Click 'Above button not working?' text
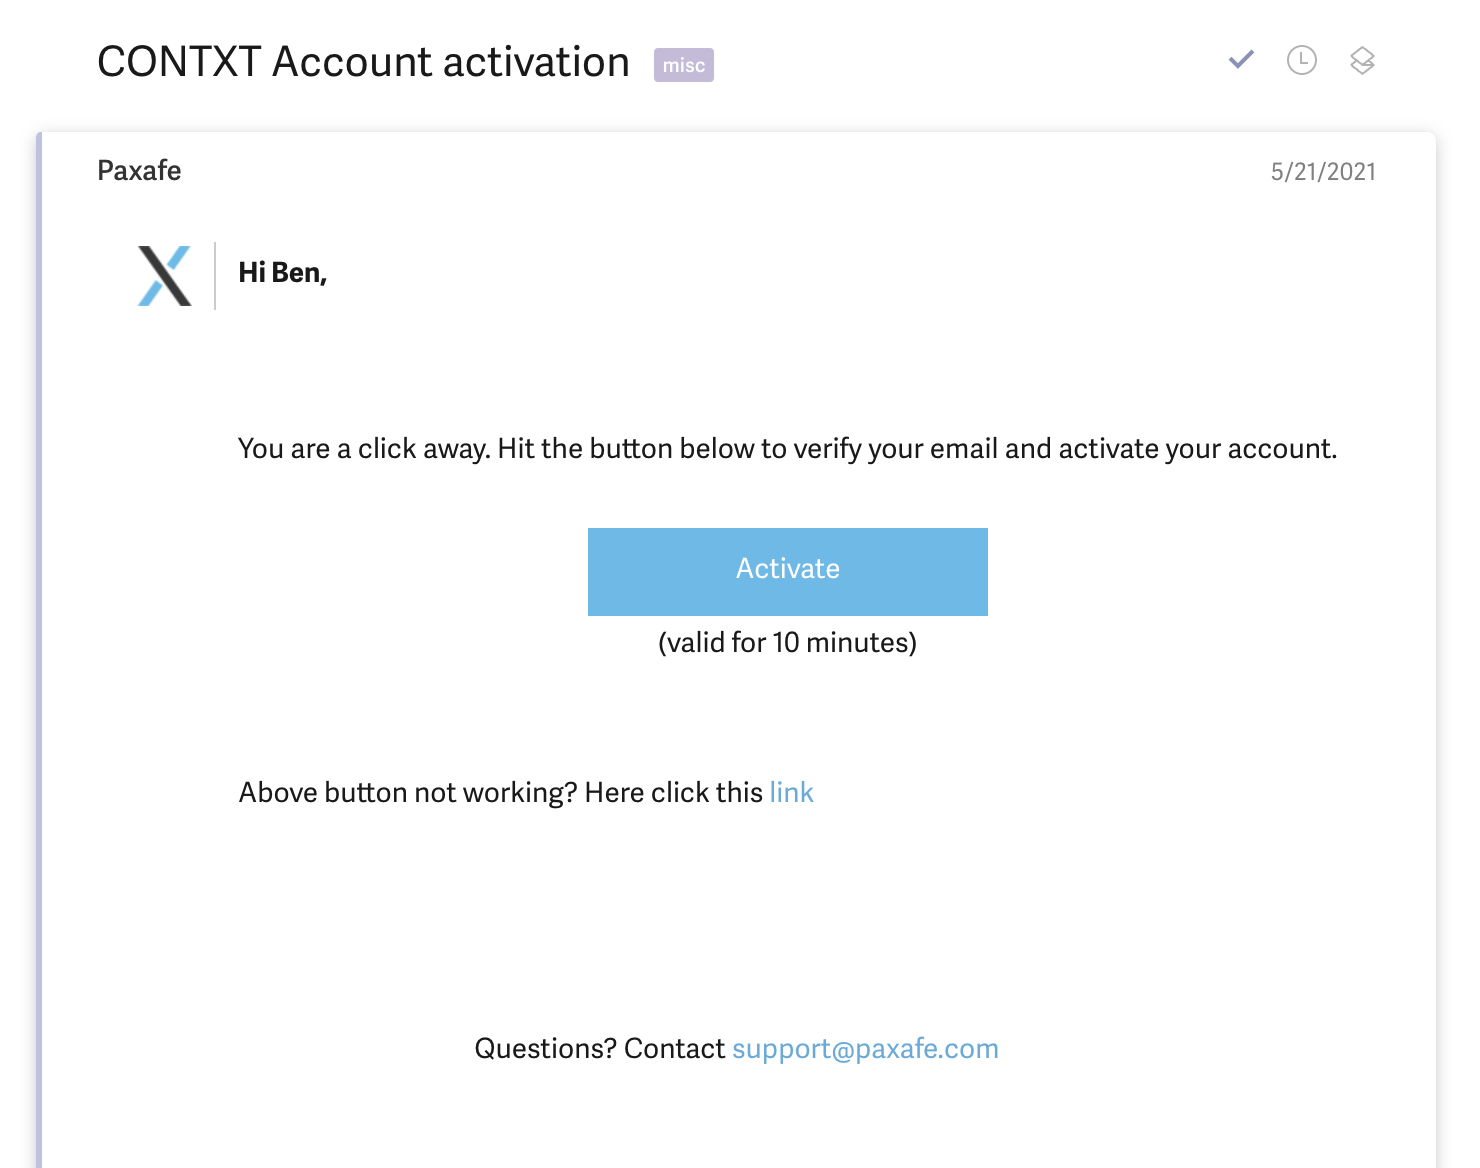 (x=408, y=793)
